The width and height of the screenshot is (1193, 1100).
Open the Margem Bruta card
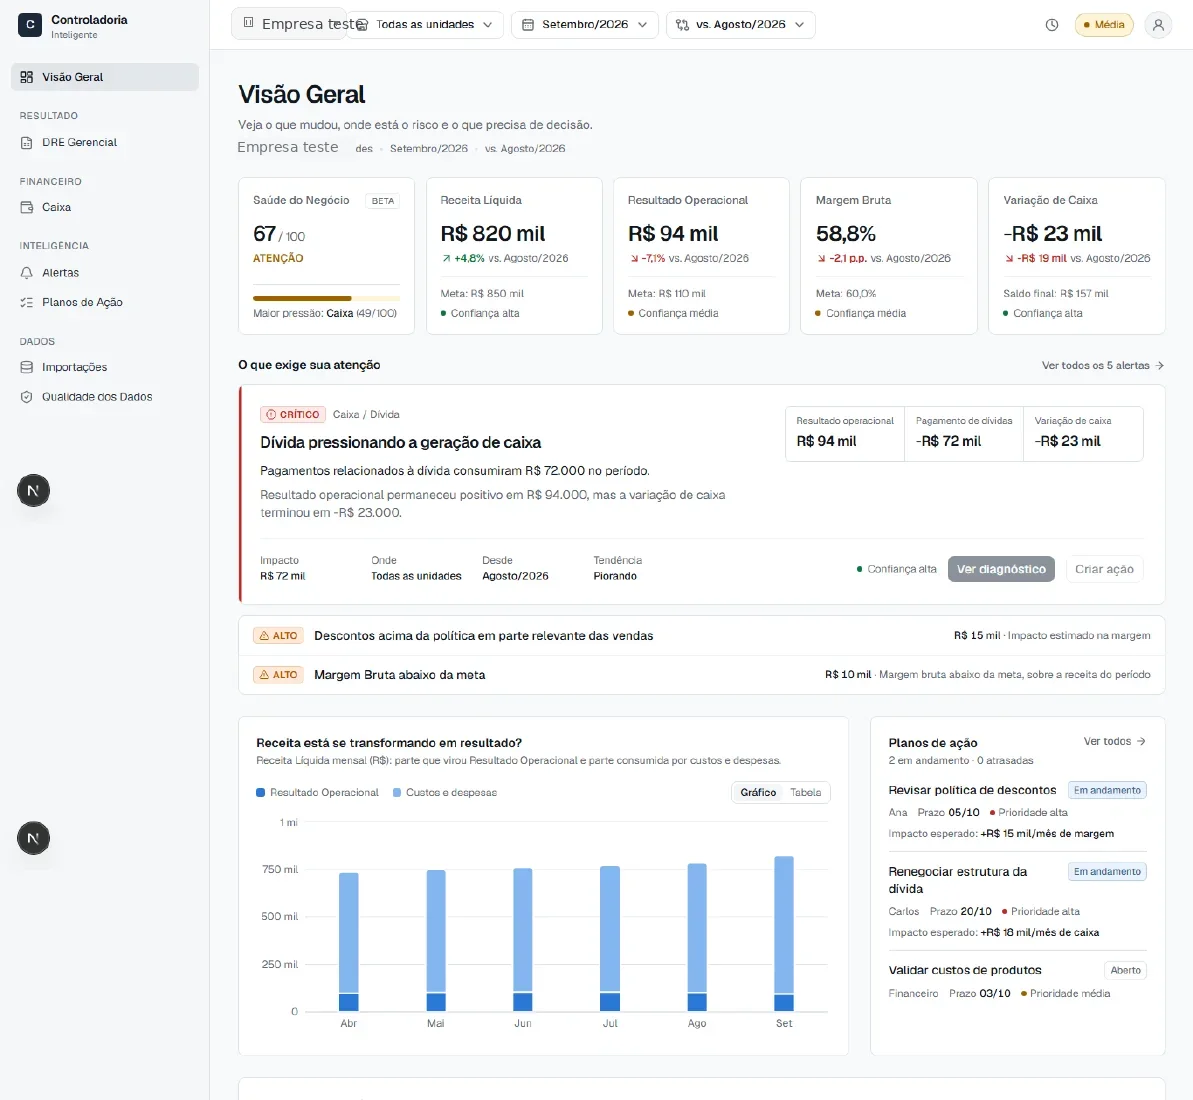(889, 256)
